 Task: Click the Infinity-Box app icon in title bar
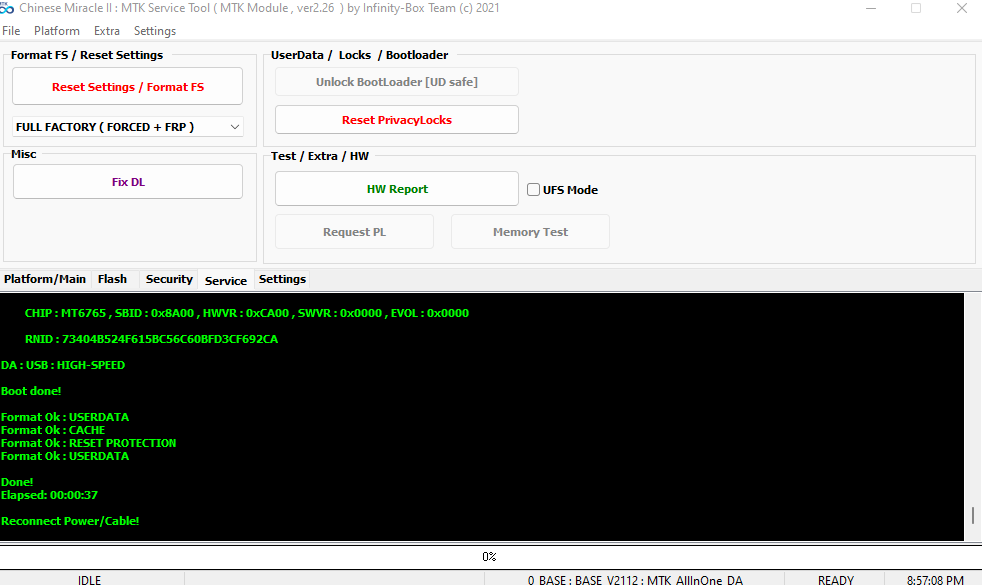pos(7,8)
